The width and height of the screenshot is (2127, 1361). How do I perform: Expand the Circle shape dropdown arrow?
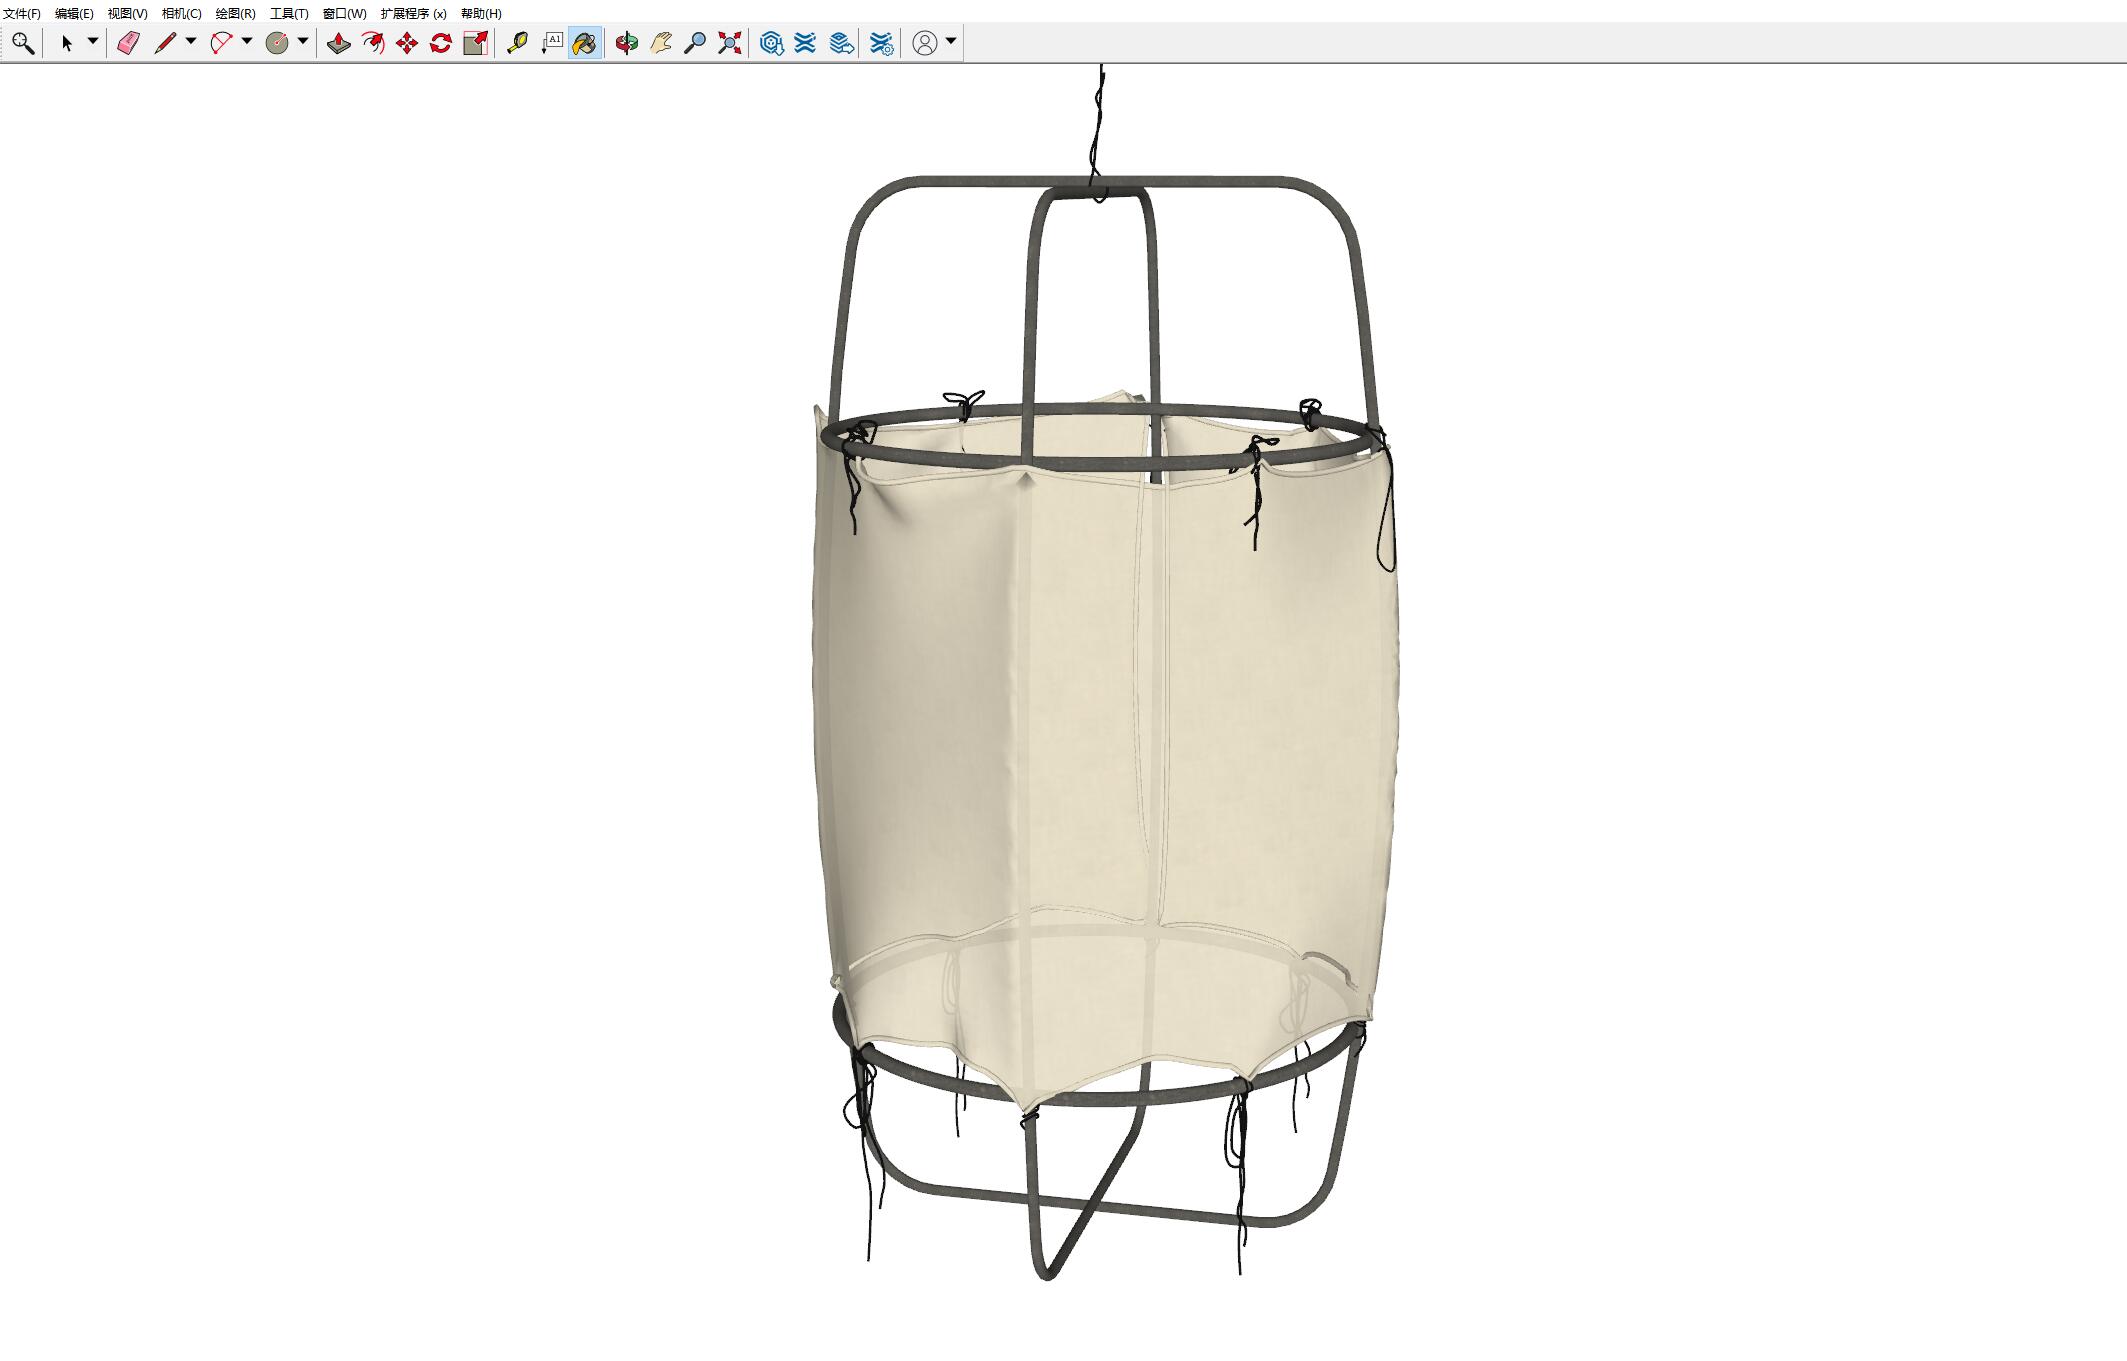303,42
